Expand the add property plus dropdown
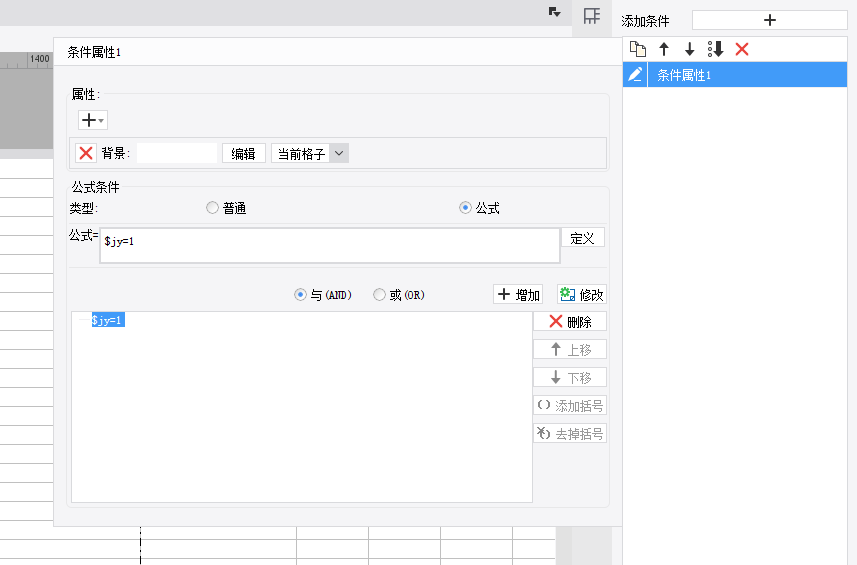This screenshot has height=565, width=857. tap(93, 120)
